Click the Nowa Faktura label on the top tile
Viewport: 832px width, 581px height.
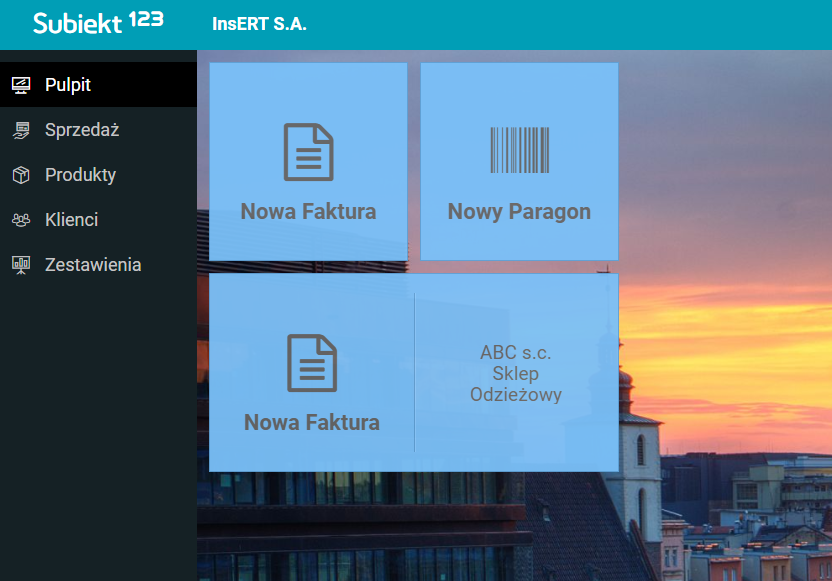coord(308,211)
